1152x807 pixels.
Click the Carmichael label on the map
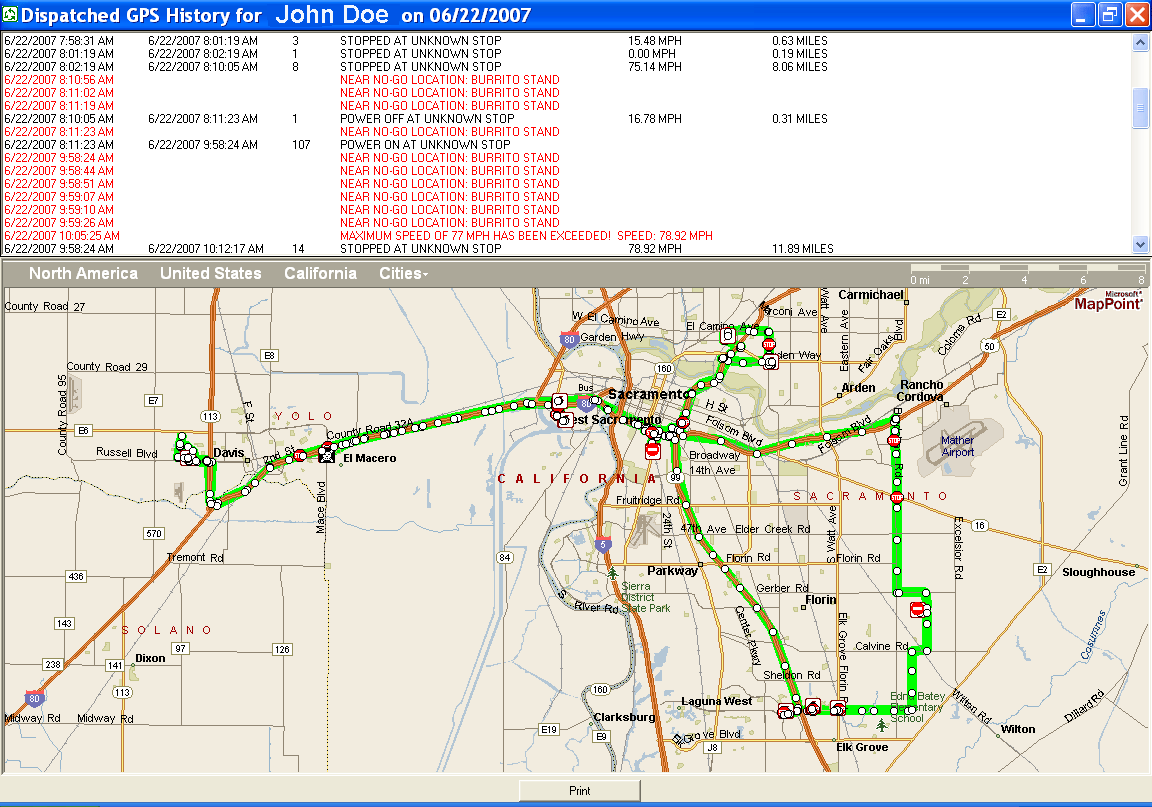point(871,295)
